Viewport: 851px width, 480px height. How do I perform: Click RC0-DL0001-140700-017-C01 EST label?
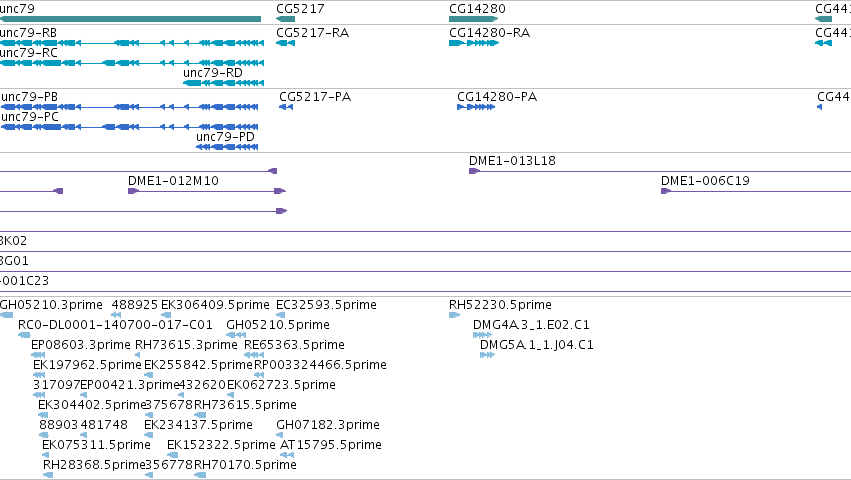point(115,325)
